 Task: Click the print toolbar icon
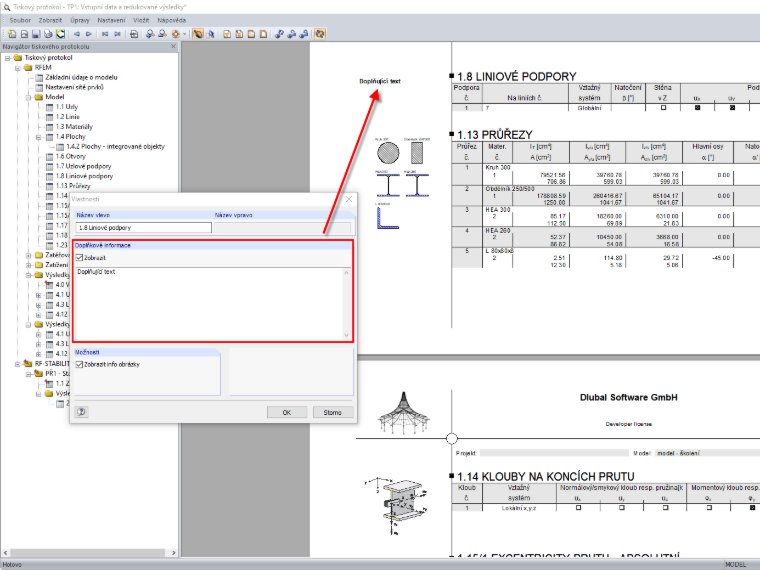[48, 34]
